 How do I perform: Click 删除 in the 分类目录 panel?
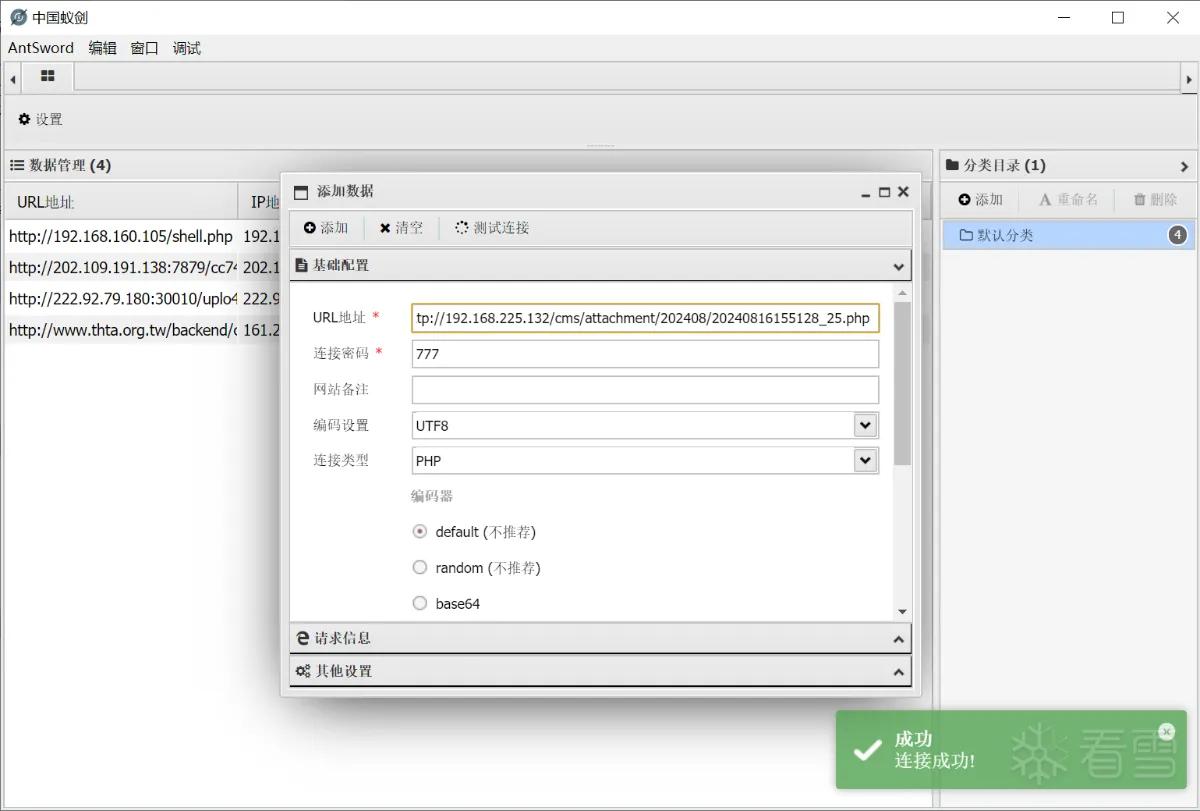coord(1155,200)
